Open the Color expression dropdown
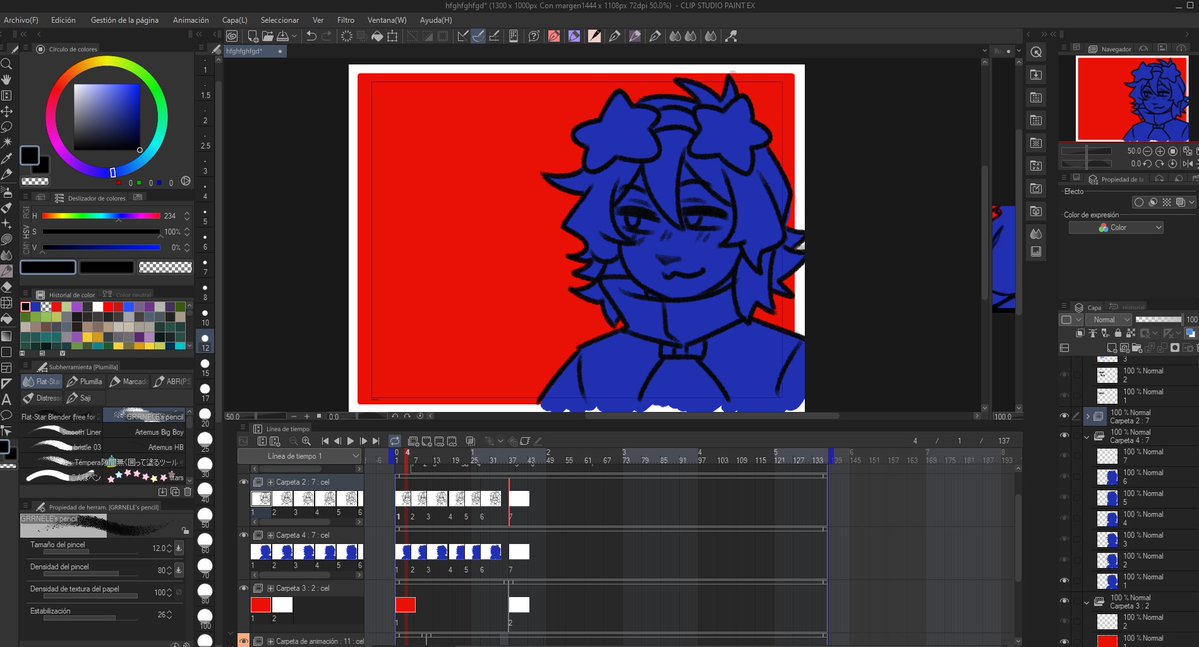1199x647 pixels. 1116,227
